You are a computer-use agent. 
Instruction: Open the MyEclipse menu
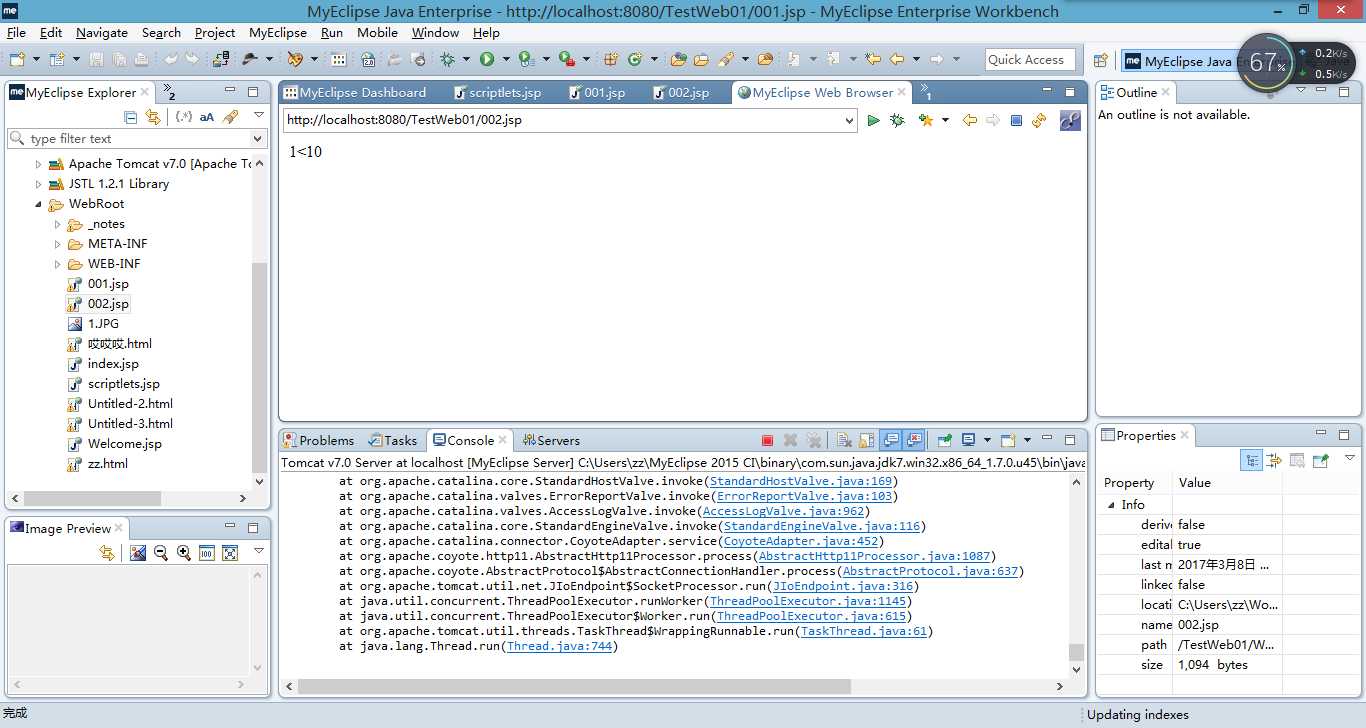[278, 32]
